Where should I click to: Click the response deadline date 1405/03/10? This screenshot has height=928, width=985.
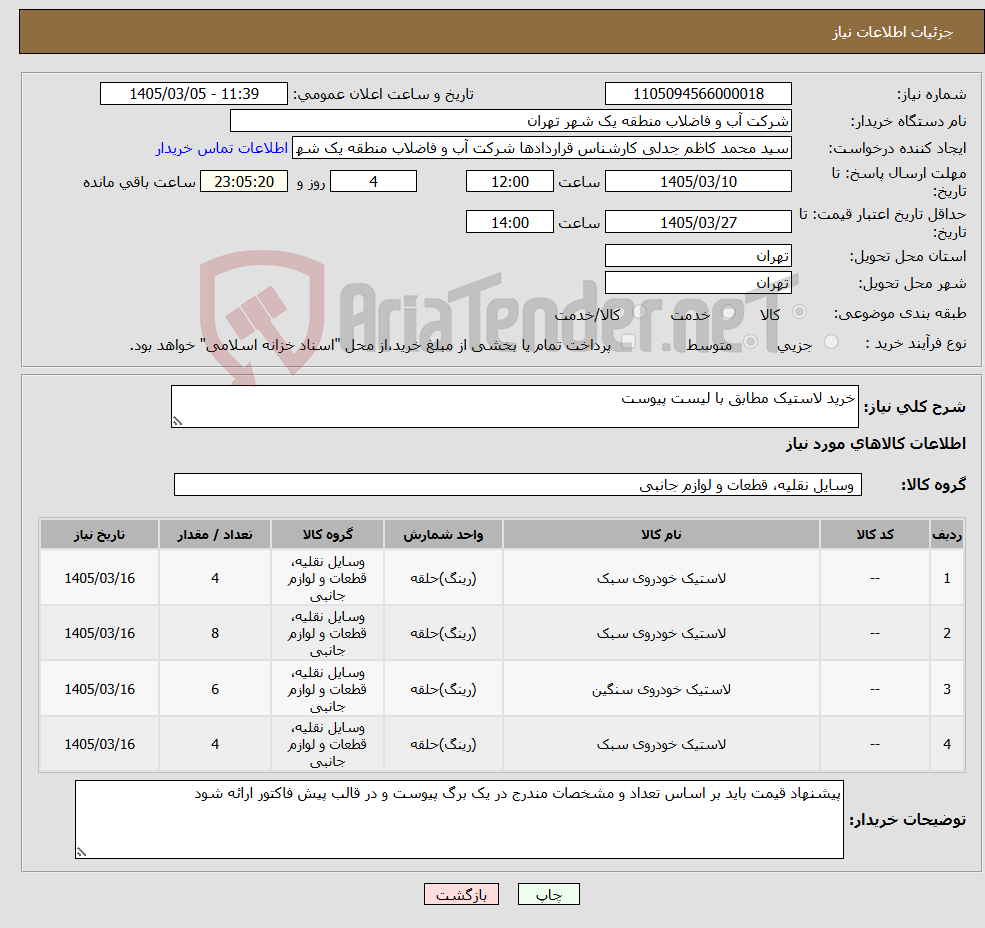[x=698, y=182]
